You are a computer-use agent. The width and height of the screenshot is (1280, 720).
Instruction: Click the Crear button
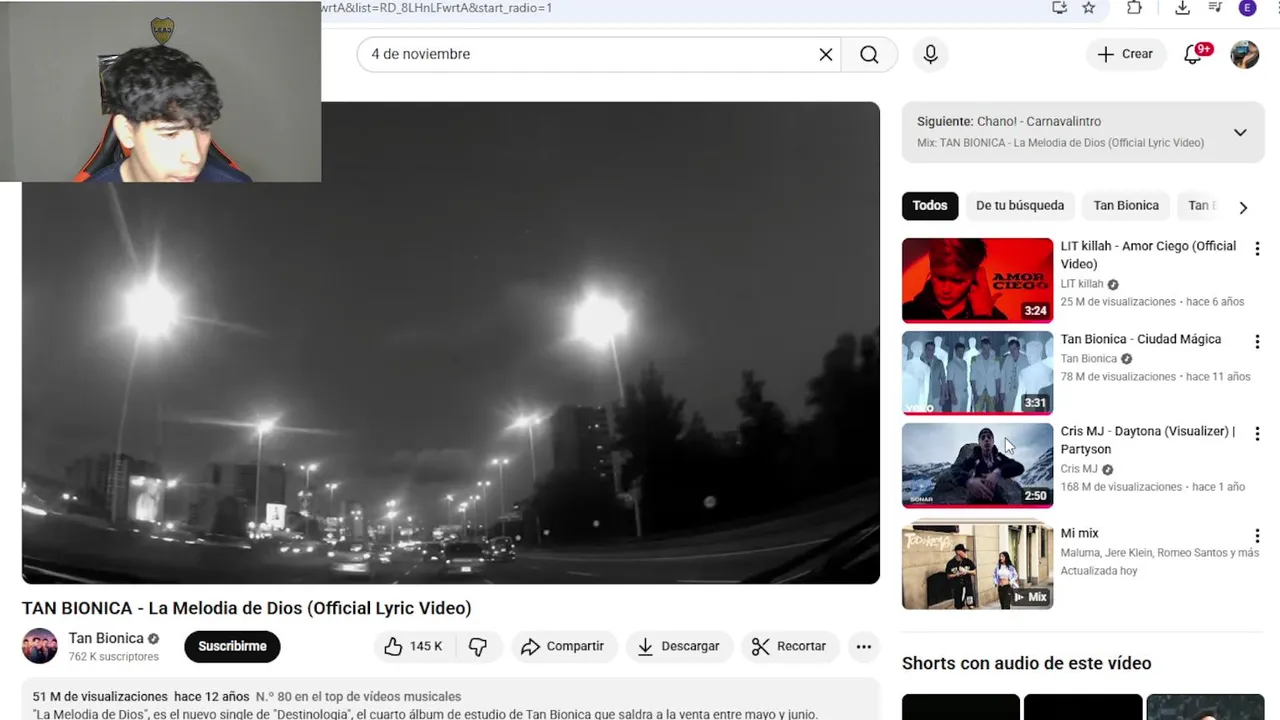(1126, 54)
